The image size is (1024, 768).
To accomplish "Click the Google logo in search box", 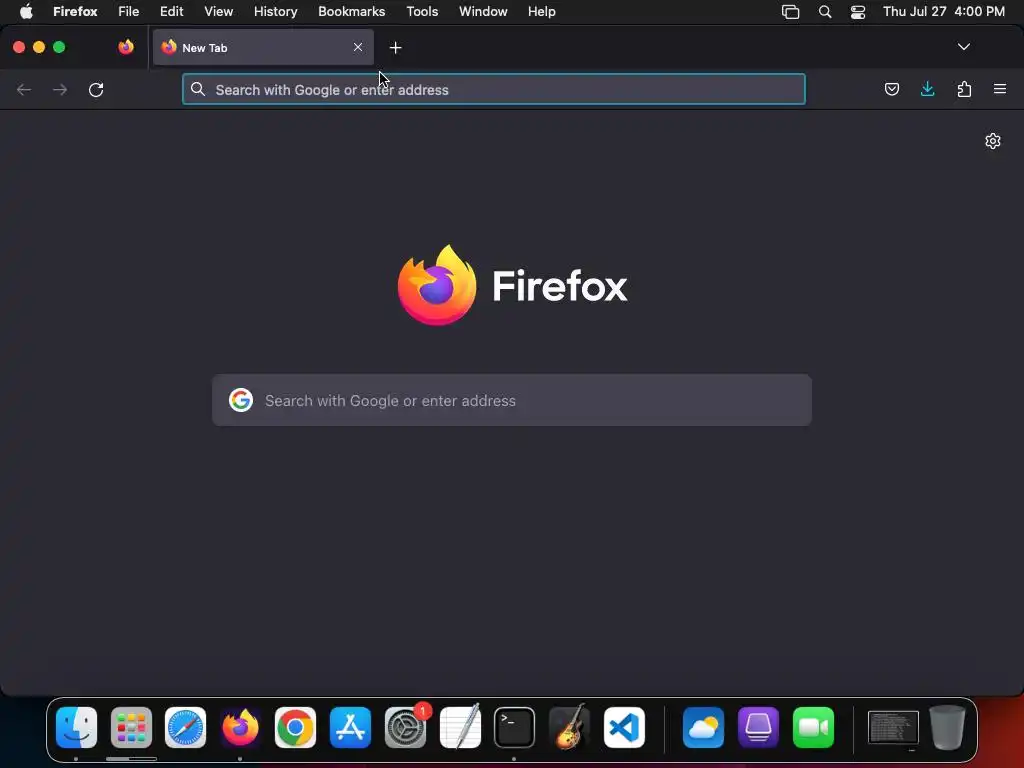I will point(241,400).
